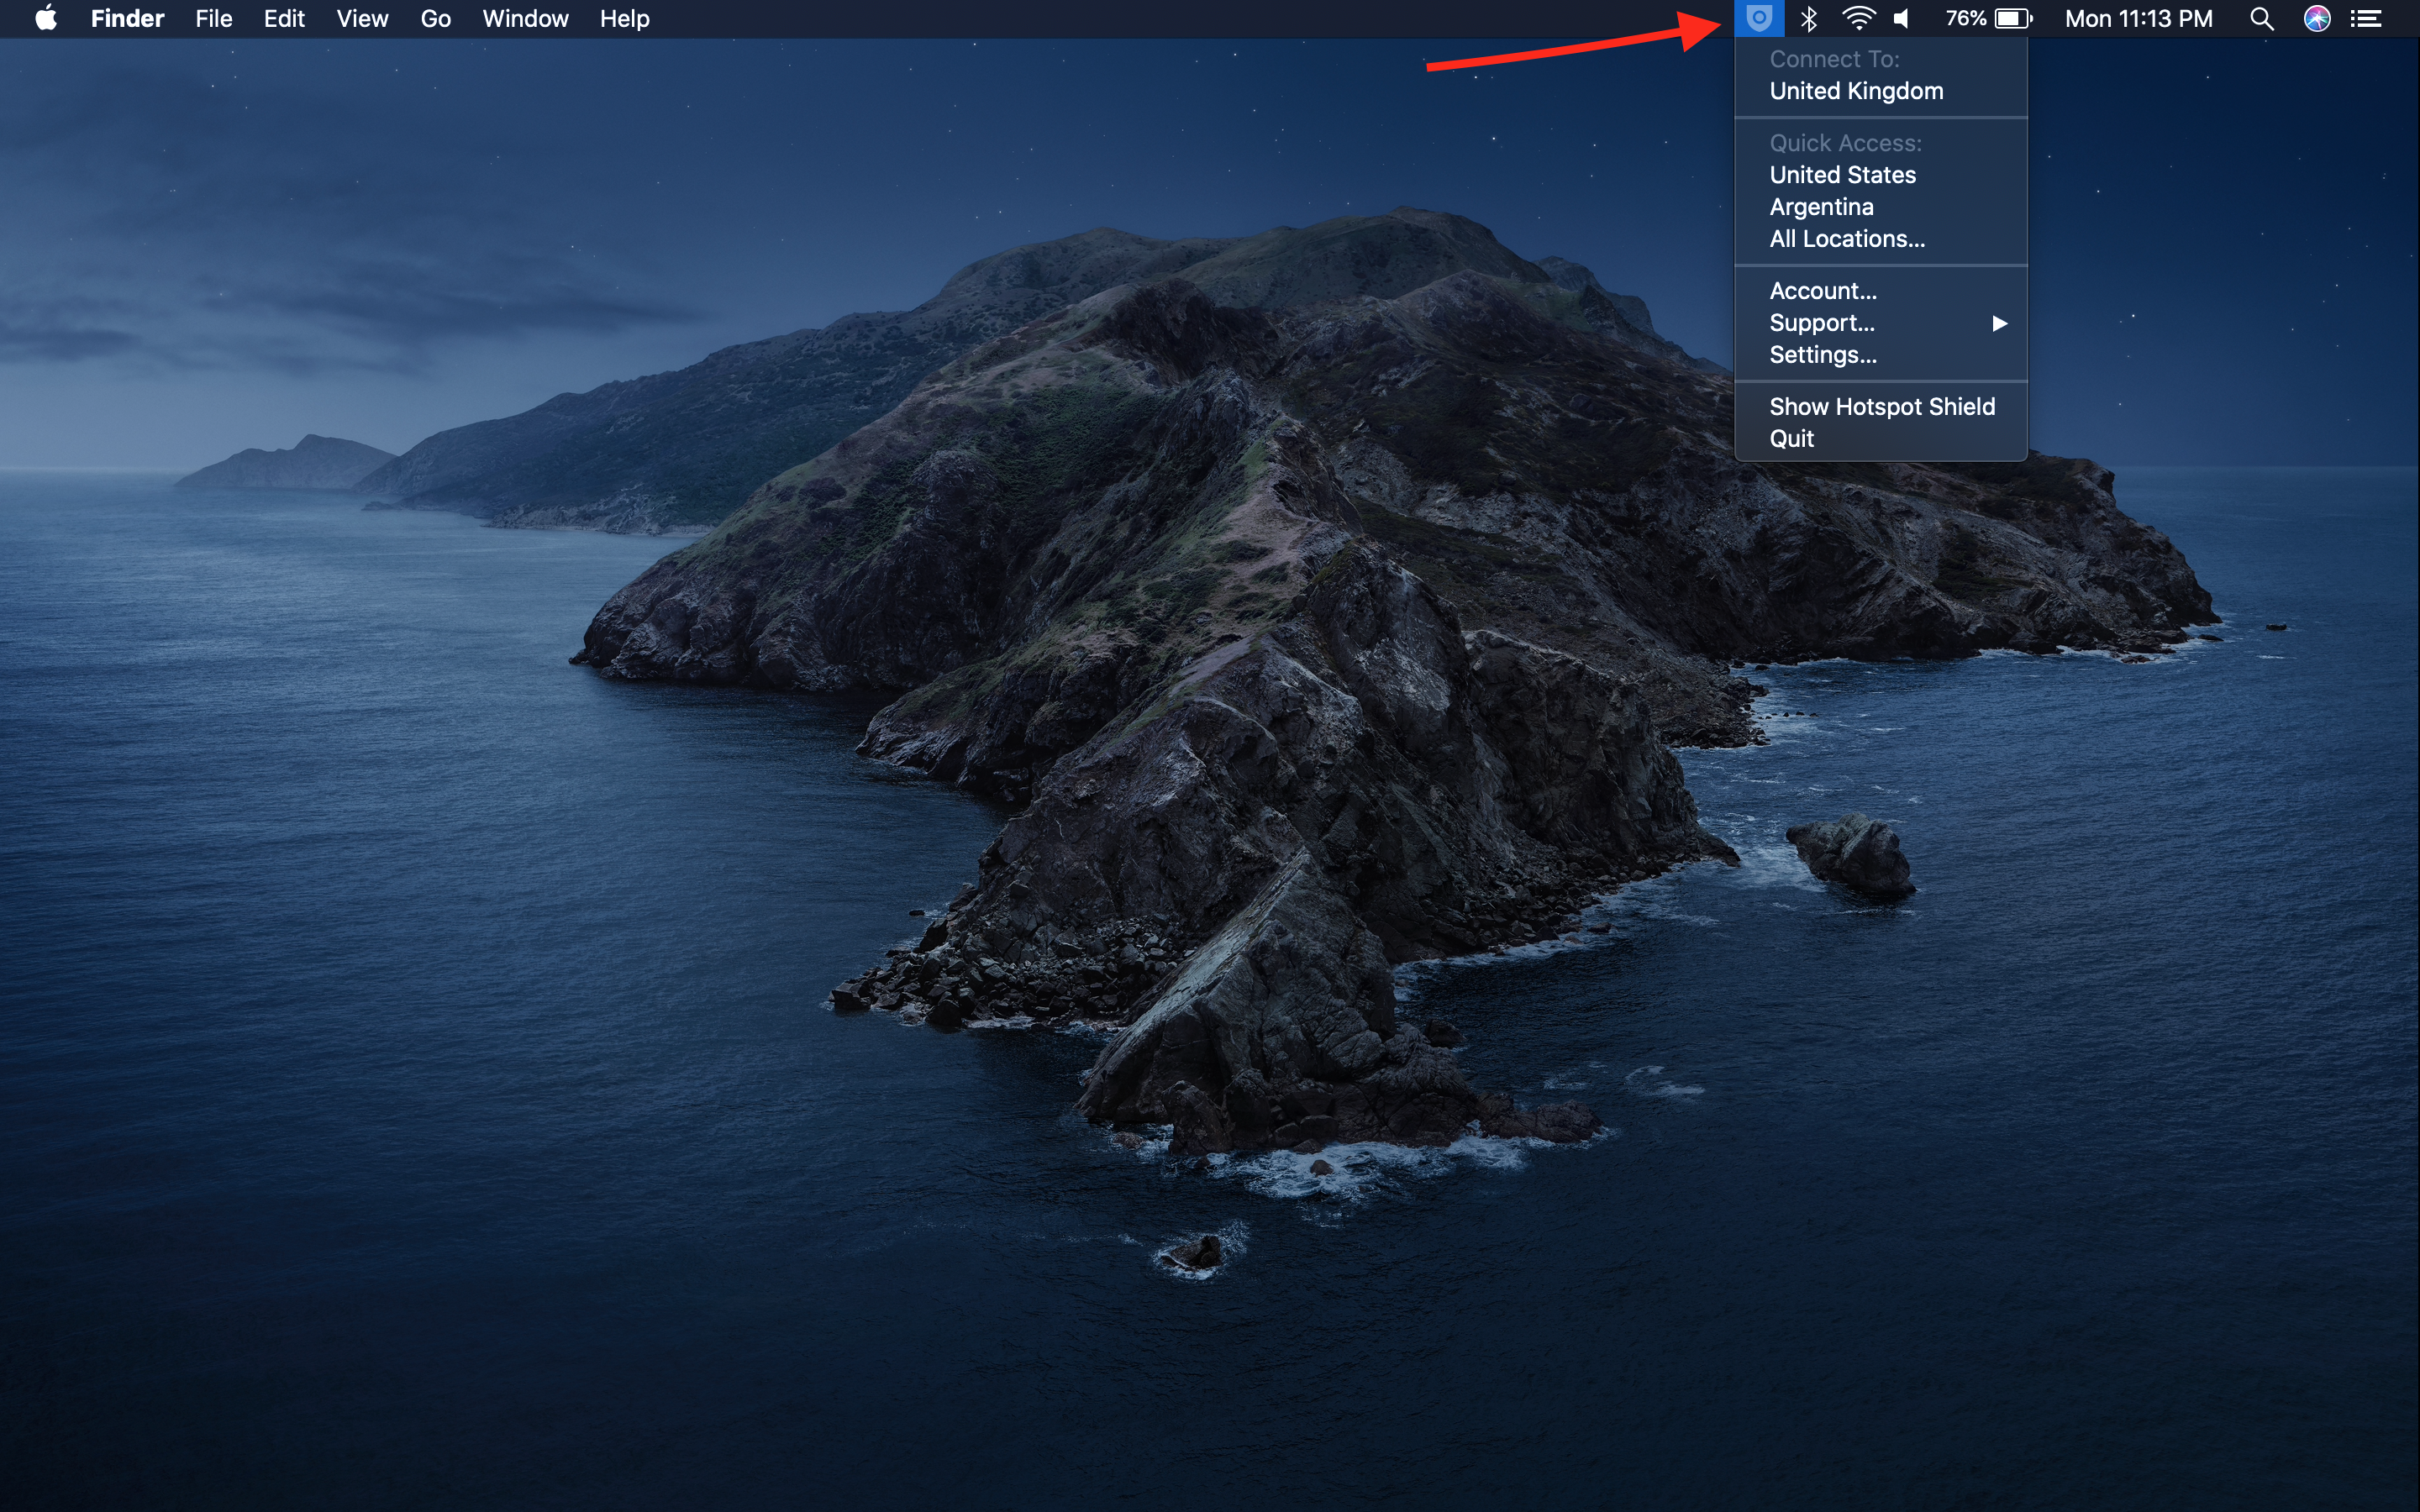Expand the Support submenu arrow
Image resolution: width=2420 pixels, height=1512 pixels.
(x=2002, y=323)
